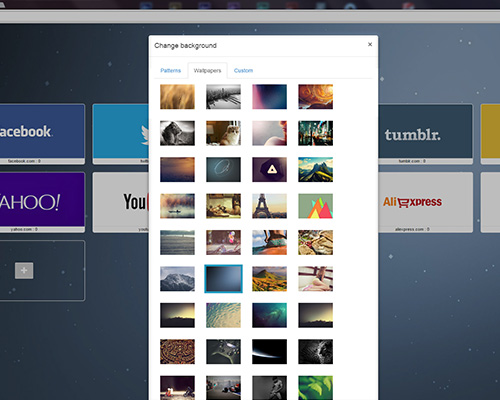Select the racing cars wallpaper
This screenshot has height=400, width=500.
tap(223, 388)
